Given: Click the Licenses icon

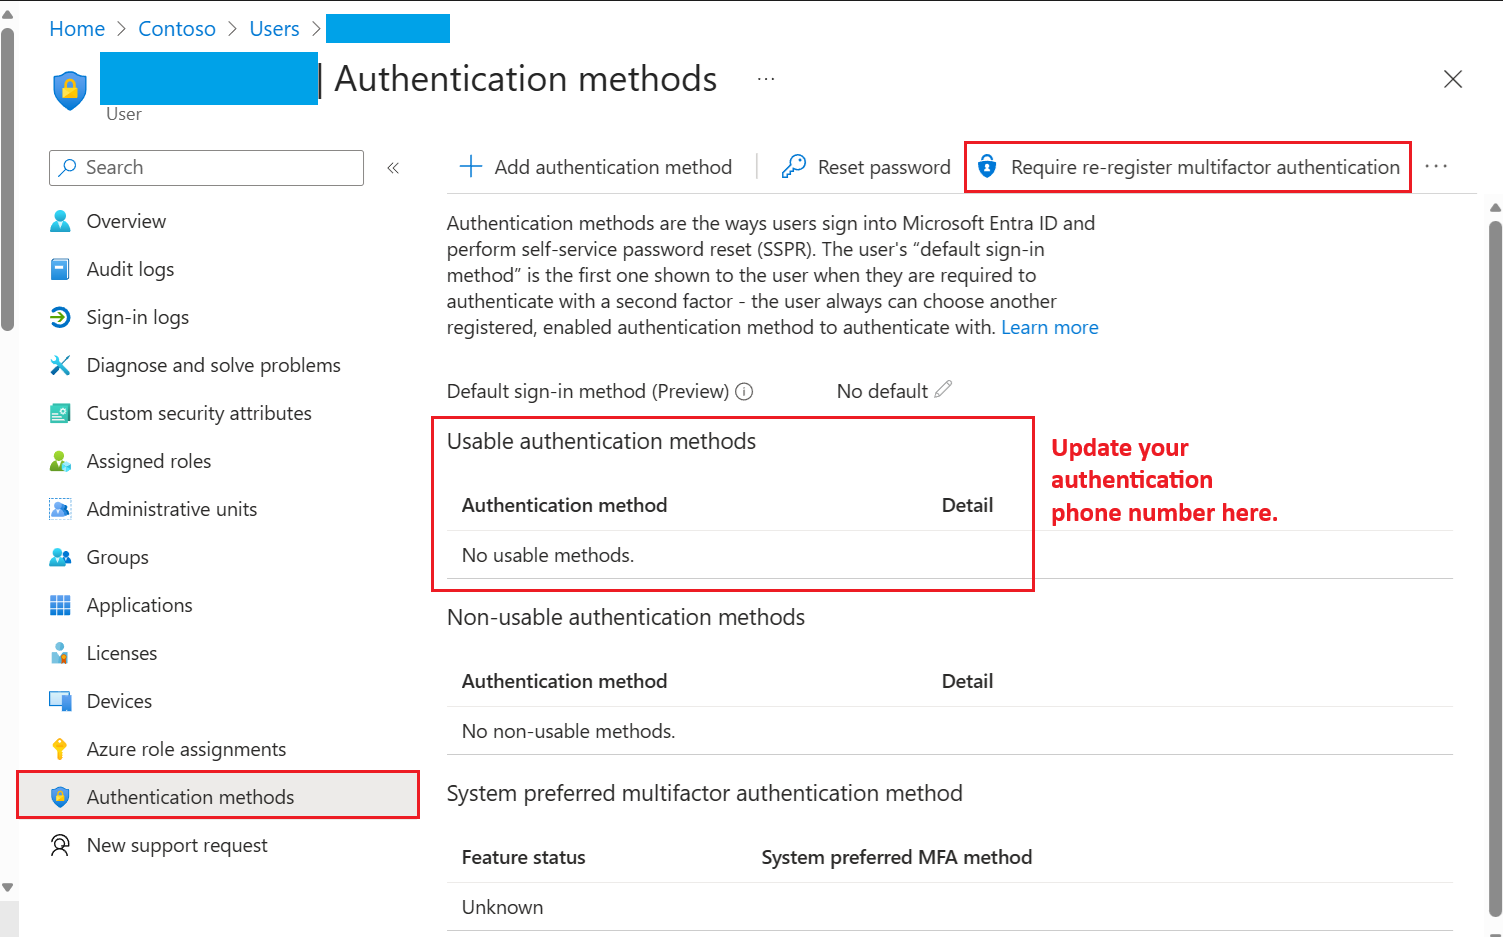Looking at the screenshot, I should tap(60, 653).
